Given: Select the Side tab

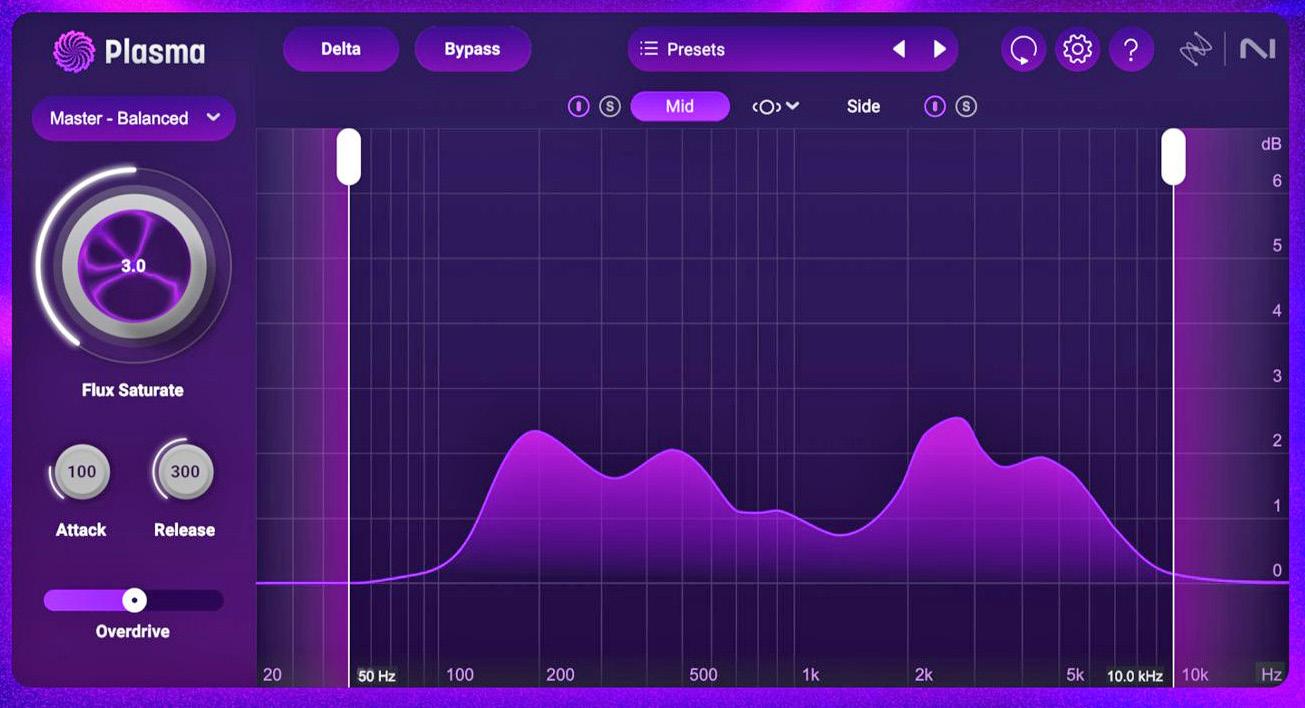Looking at the screenshot, I should coord(863,106).
